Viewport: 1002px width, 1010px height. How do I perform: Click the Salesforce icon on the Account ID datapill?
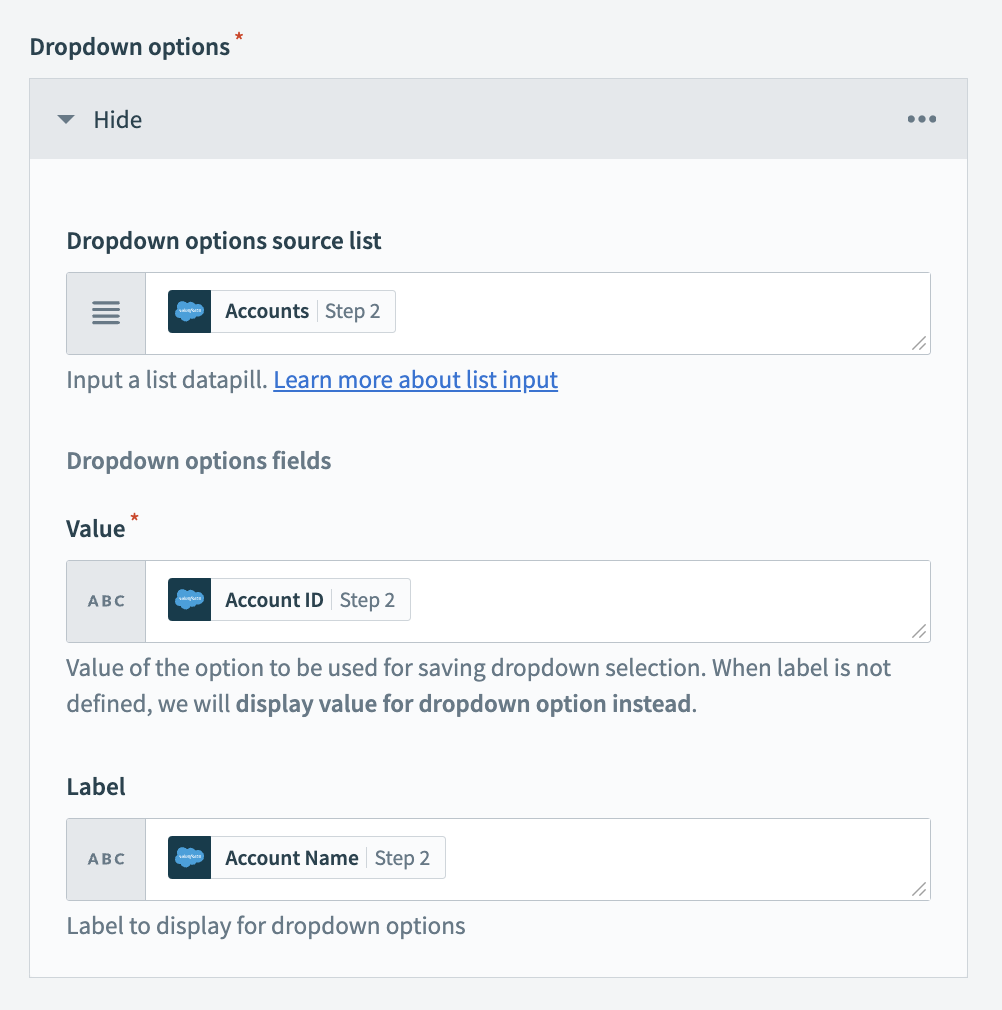coord(189,599)
